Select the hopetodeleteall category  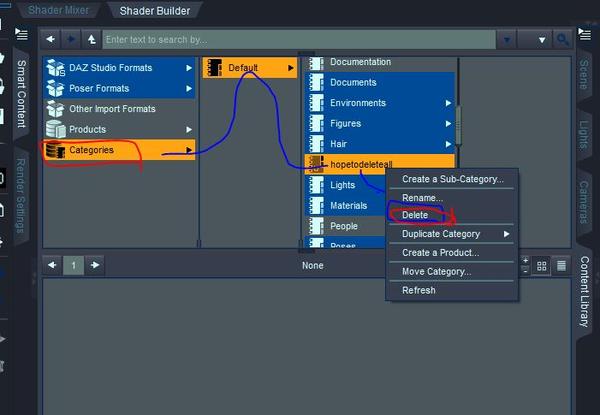coord(380,164)
